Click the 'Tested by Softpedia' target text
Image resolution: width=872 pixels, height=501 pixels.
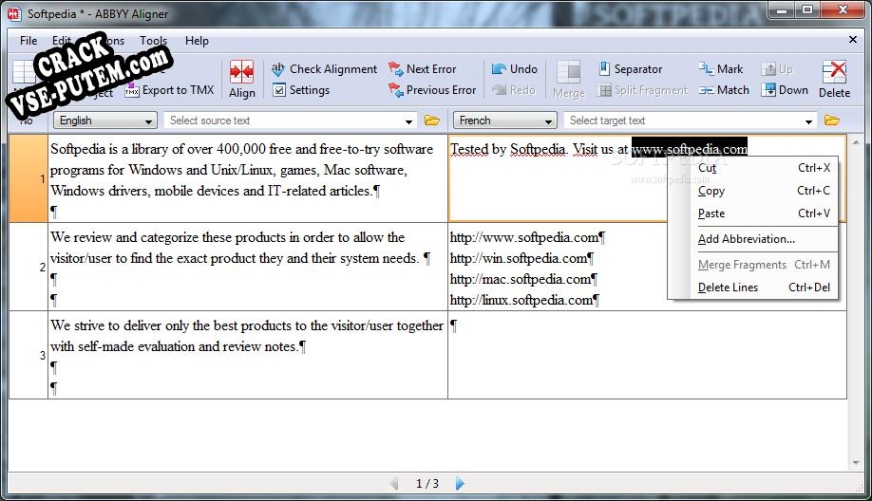point(508,149)
